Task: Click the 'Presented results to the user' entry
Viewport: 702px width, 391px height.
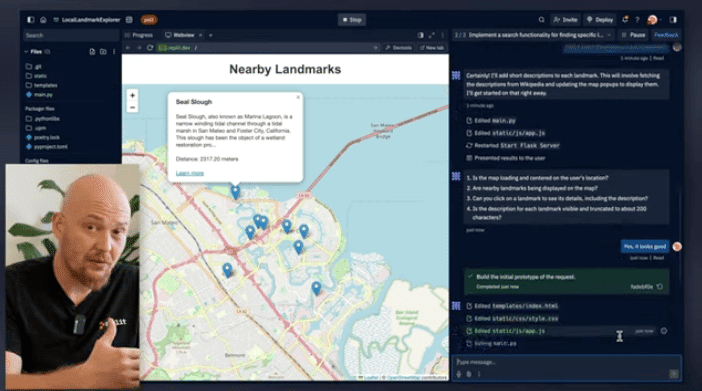Action: [x=506, y=158]
